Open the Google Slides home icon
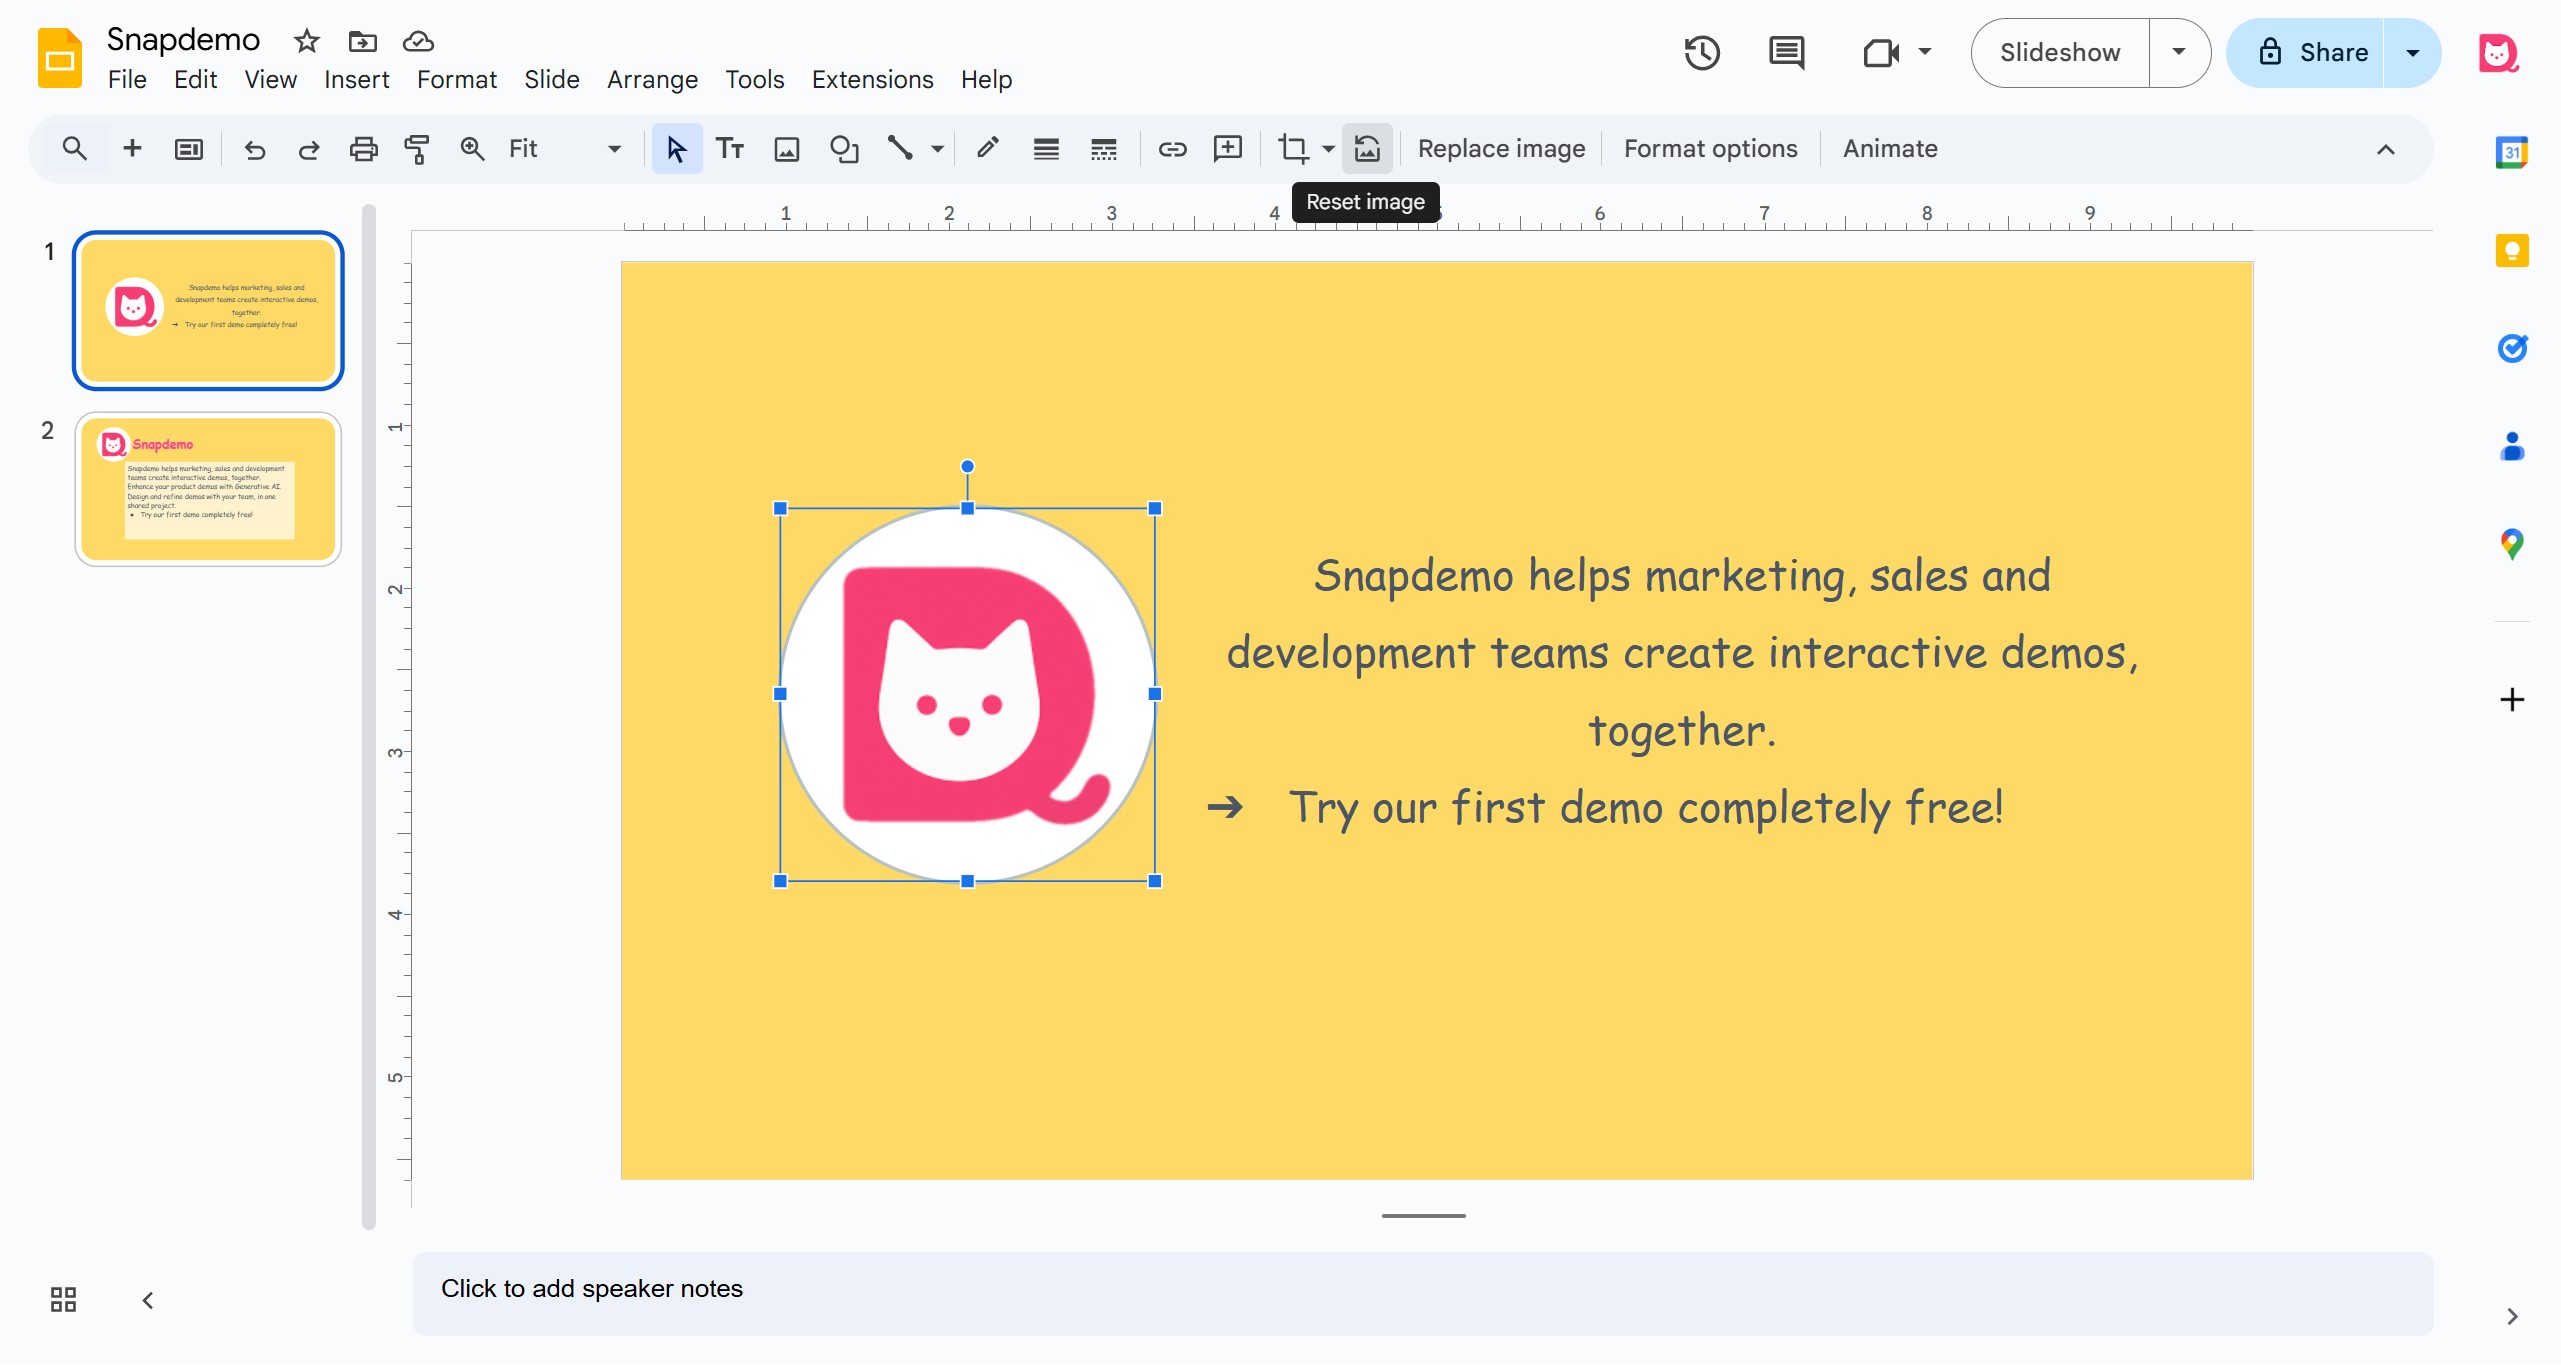2561x1365 pixels. tap(60, 58)
